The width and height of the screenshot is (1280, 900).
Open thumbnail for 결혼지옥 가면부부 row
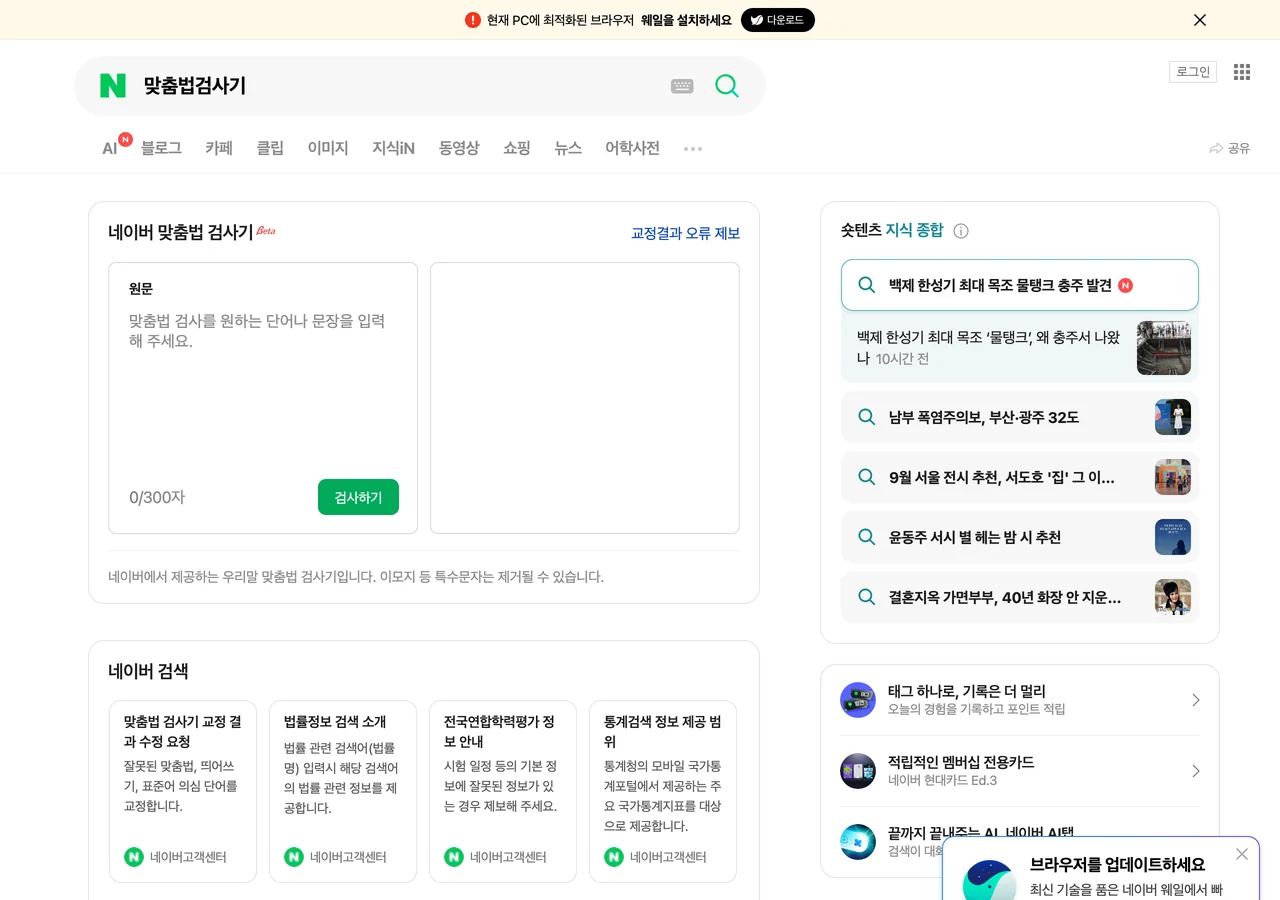[x=1173, y=597]
